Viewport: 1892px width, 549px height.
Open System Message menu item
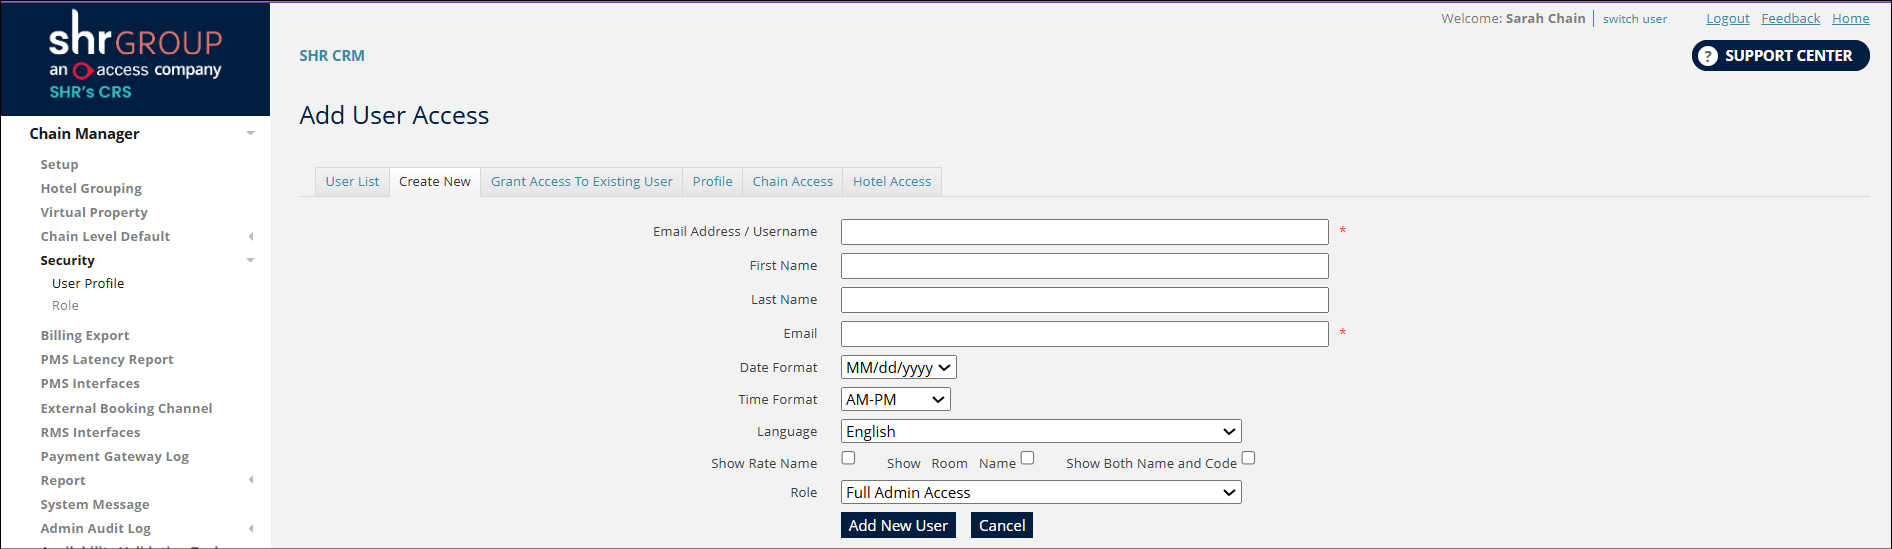pos(95,504)
